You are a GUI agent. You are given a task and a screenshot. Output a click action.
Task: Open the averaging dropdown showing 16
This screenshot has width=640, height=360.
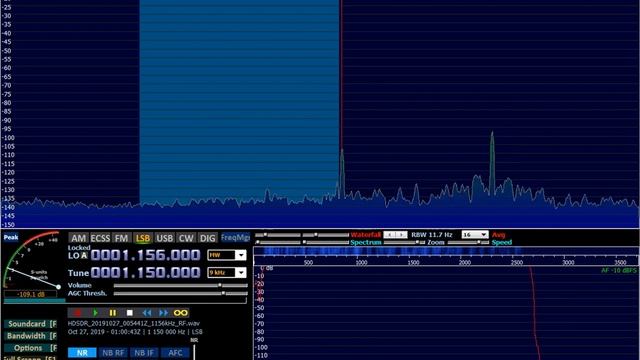click(x=475, y=235)
